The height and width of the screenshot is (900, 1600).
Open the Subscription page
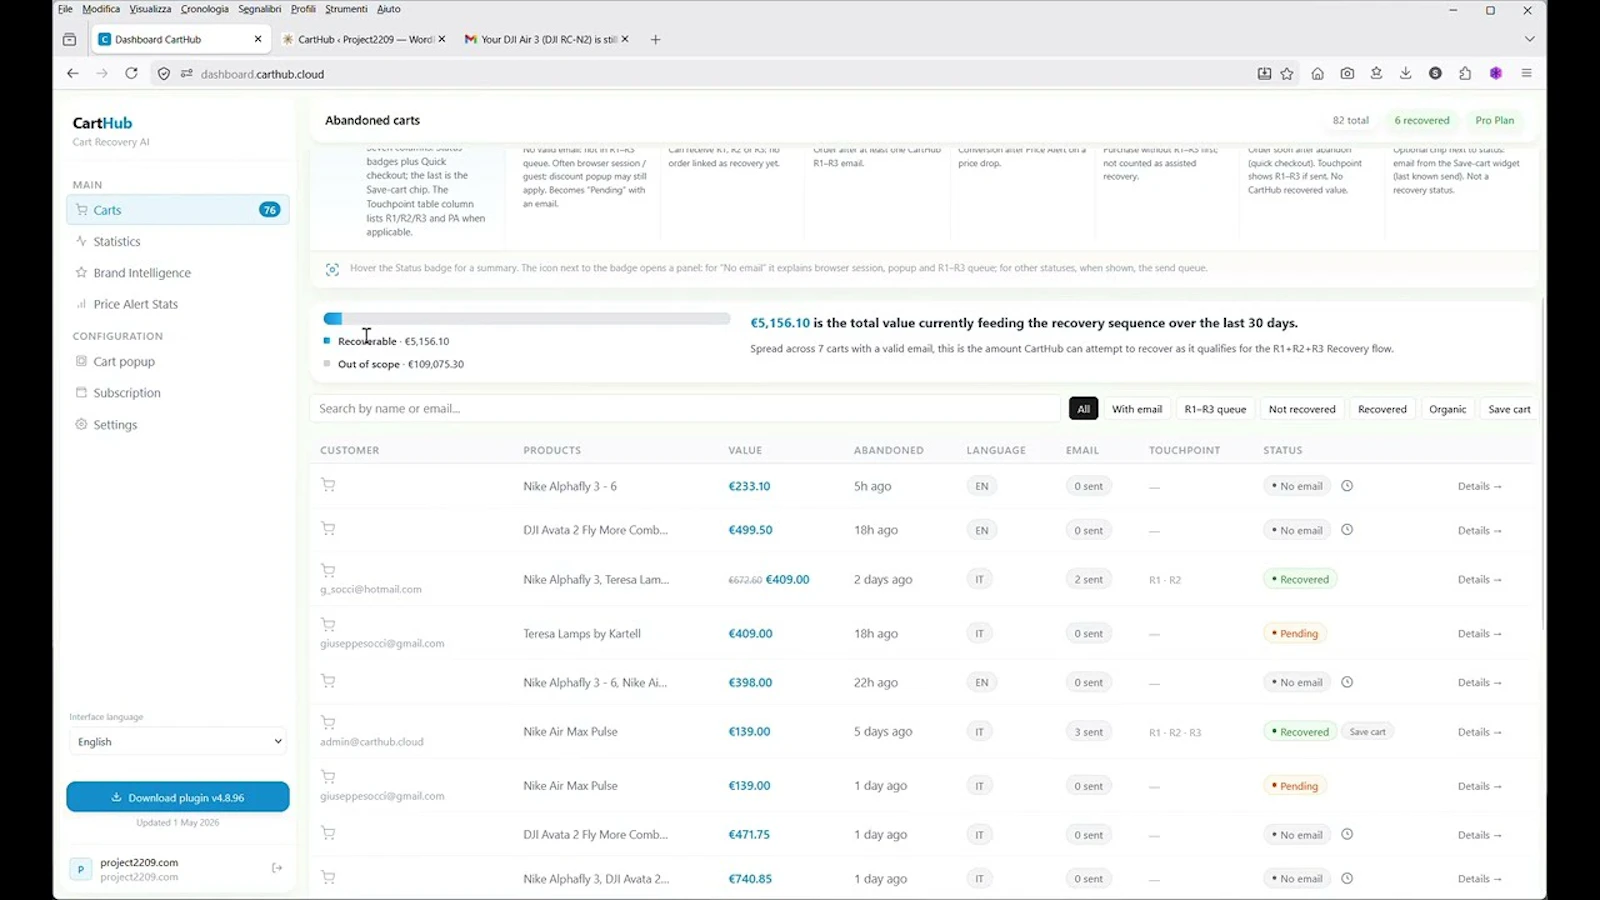coord(126,393)
